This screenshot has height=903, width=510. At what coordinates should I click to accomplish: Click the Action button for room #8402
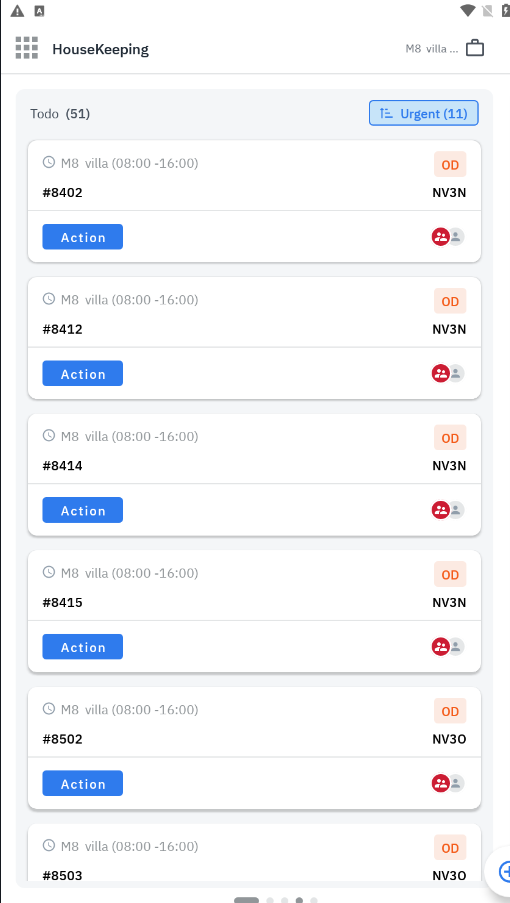(82, 237)
